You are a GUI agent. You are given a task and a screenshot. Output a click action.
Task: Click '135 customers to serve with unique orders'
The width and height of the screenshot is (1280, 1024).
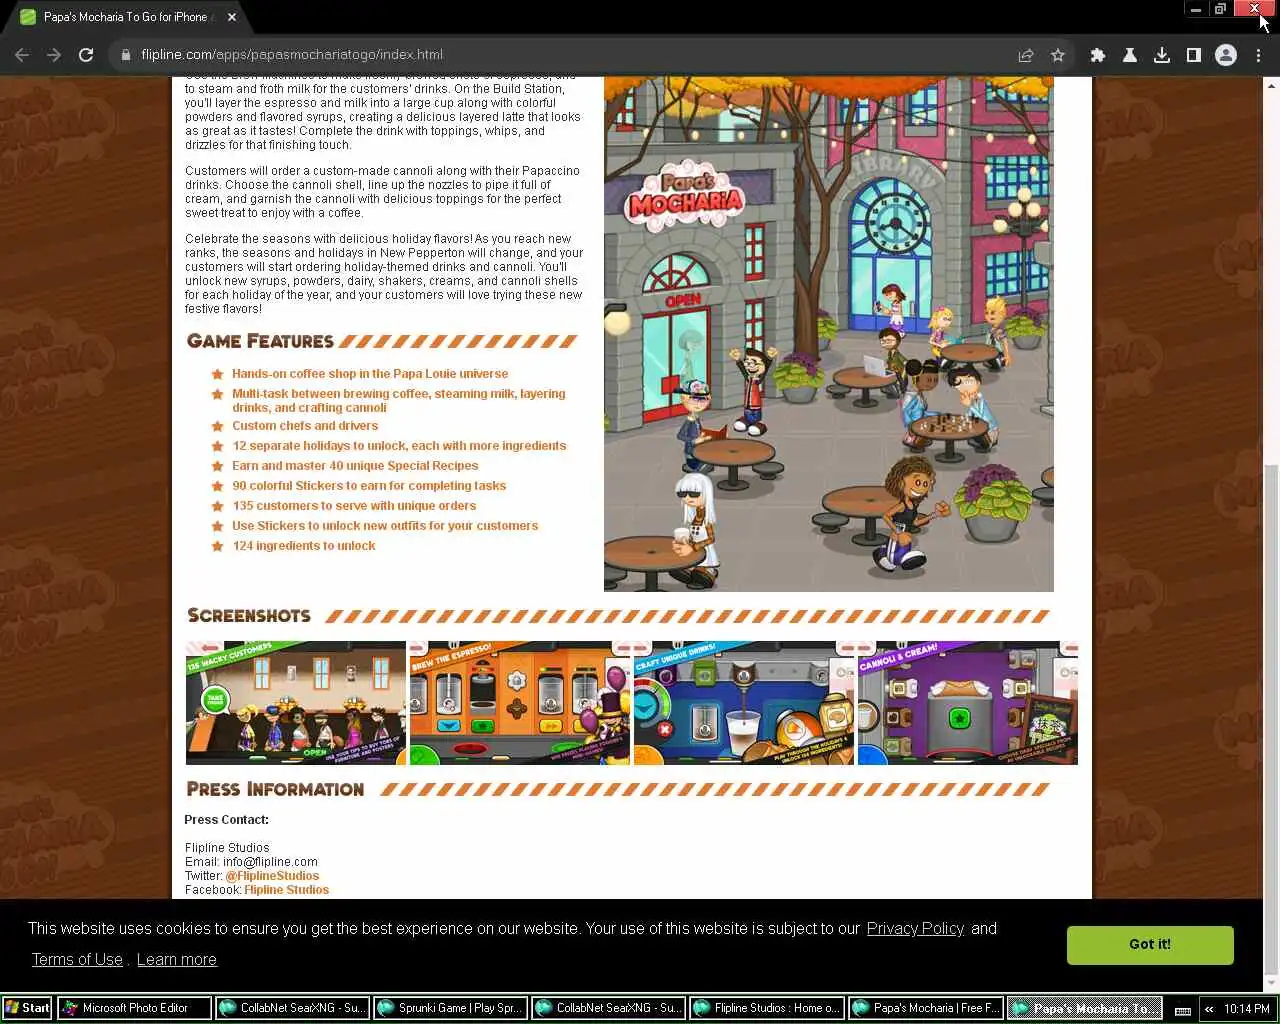click(x=354, y=506)
